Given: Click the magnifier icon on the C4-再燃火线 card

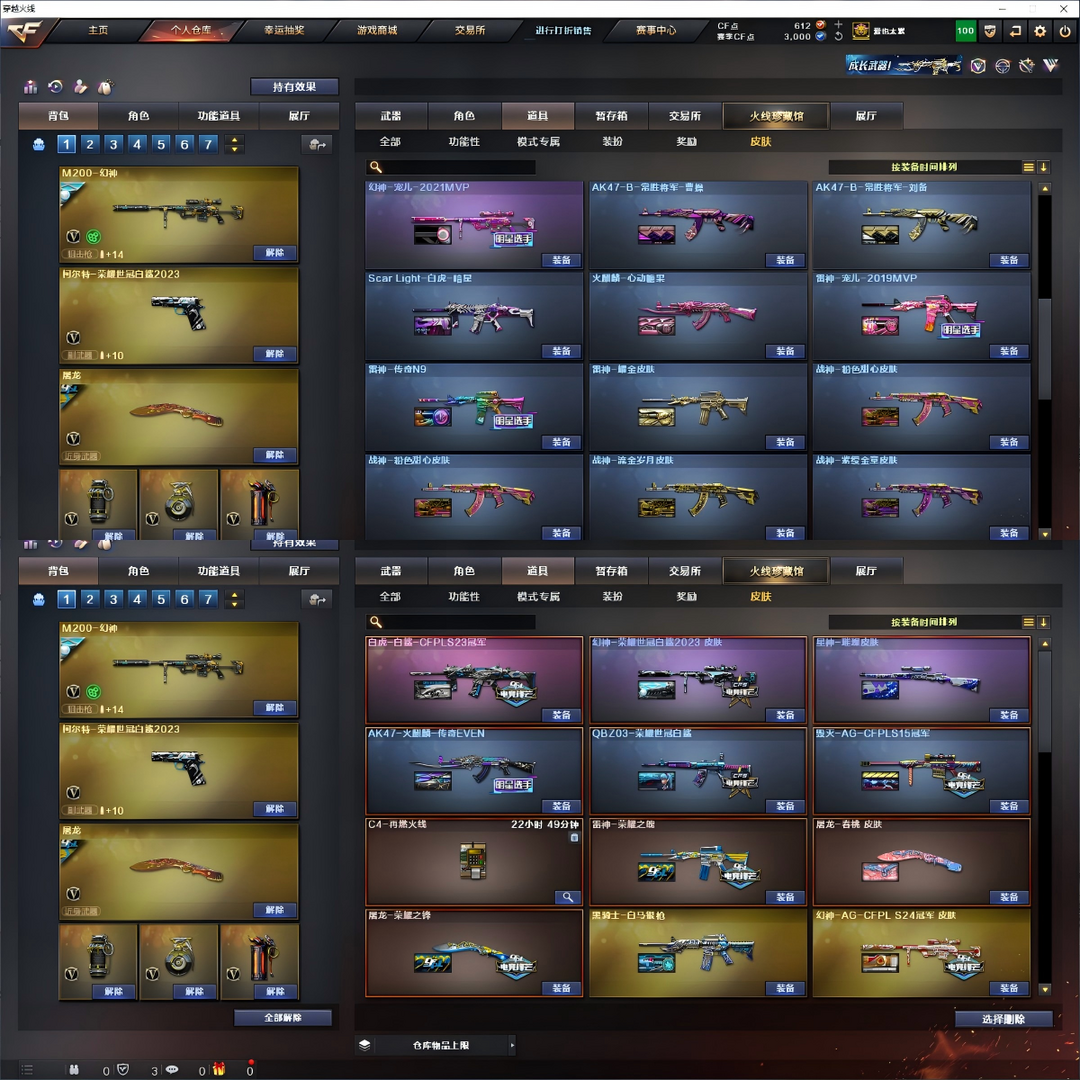Looking at the screenshot, I should pos(568,897).
